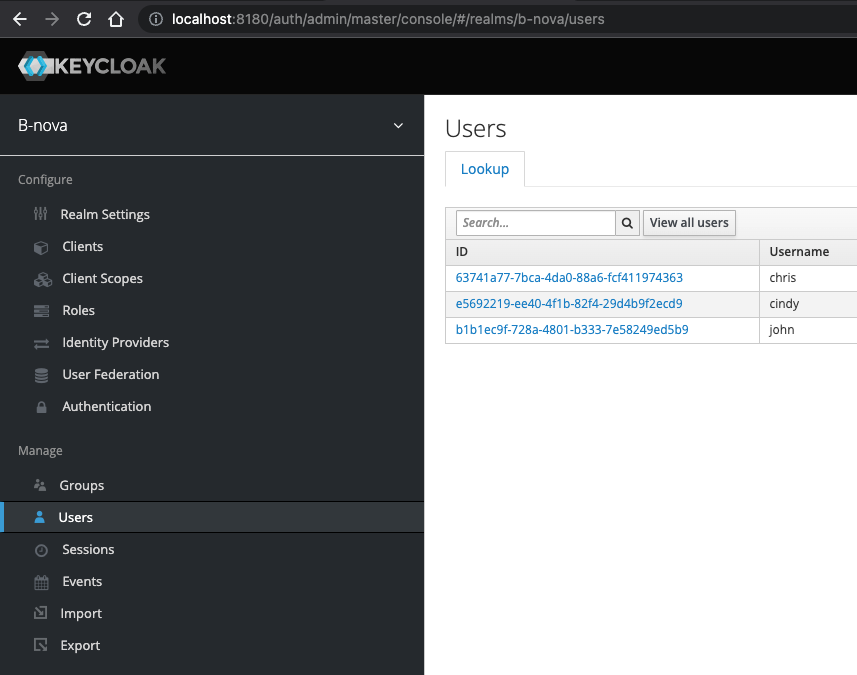
Task: Select the Lookup tab
Action: 485,169
